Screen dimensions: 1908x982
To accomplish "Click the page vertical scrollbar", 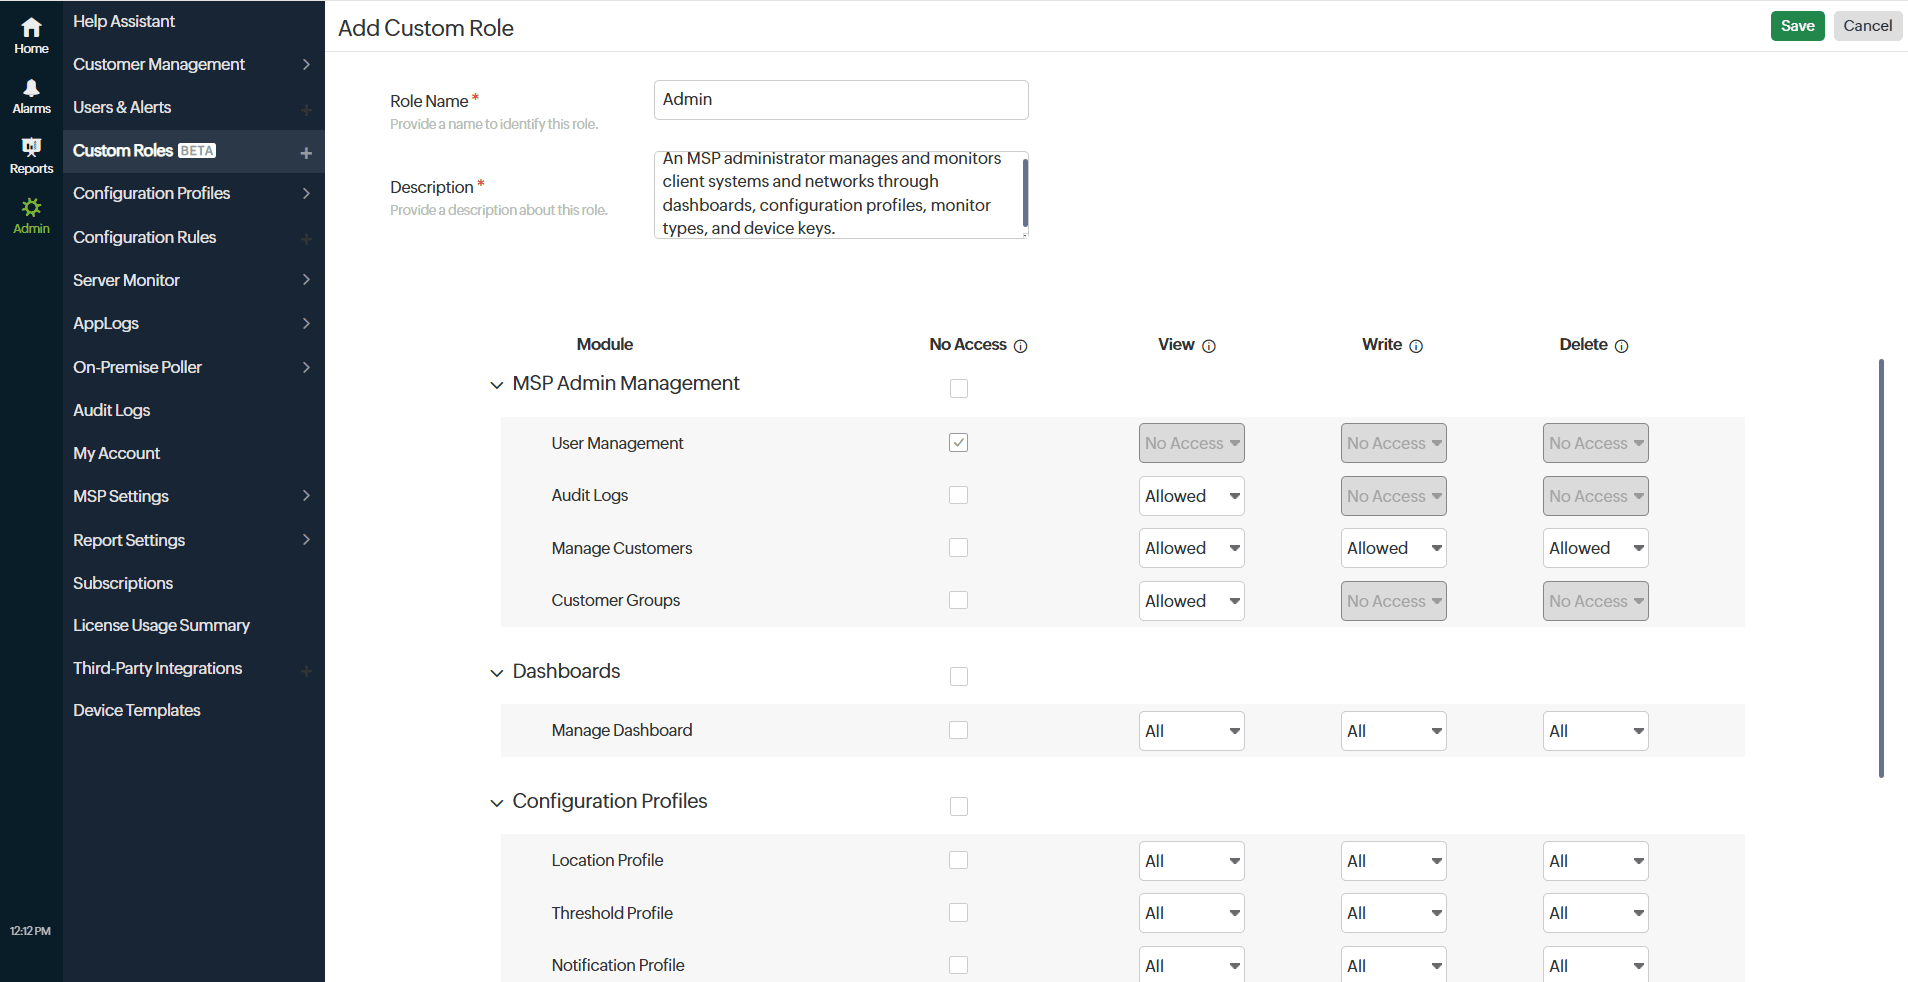I will point(1881,568).
